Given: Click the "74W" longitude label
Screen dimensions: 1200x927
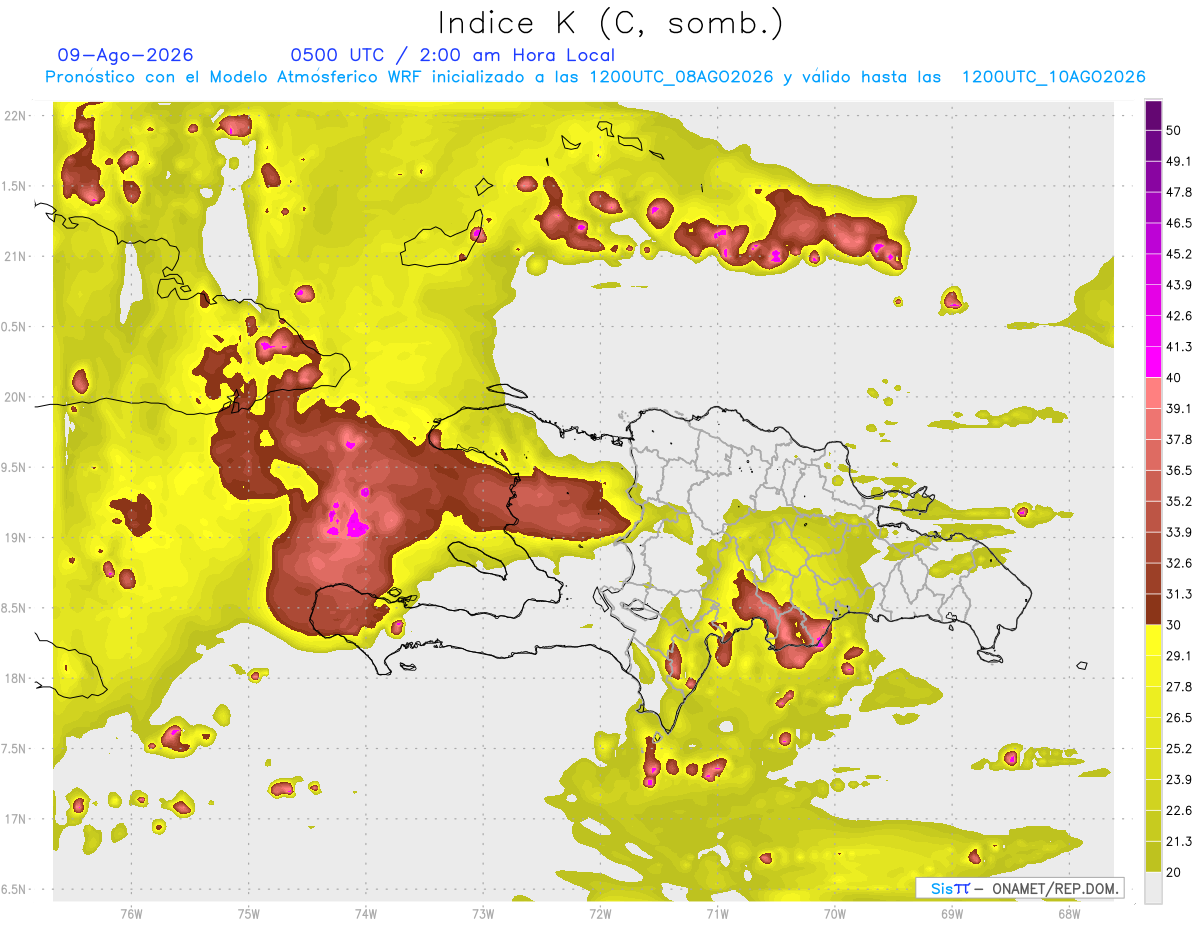Looking at the screenshot, I should (365, 913).
